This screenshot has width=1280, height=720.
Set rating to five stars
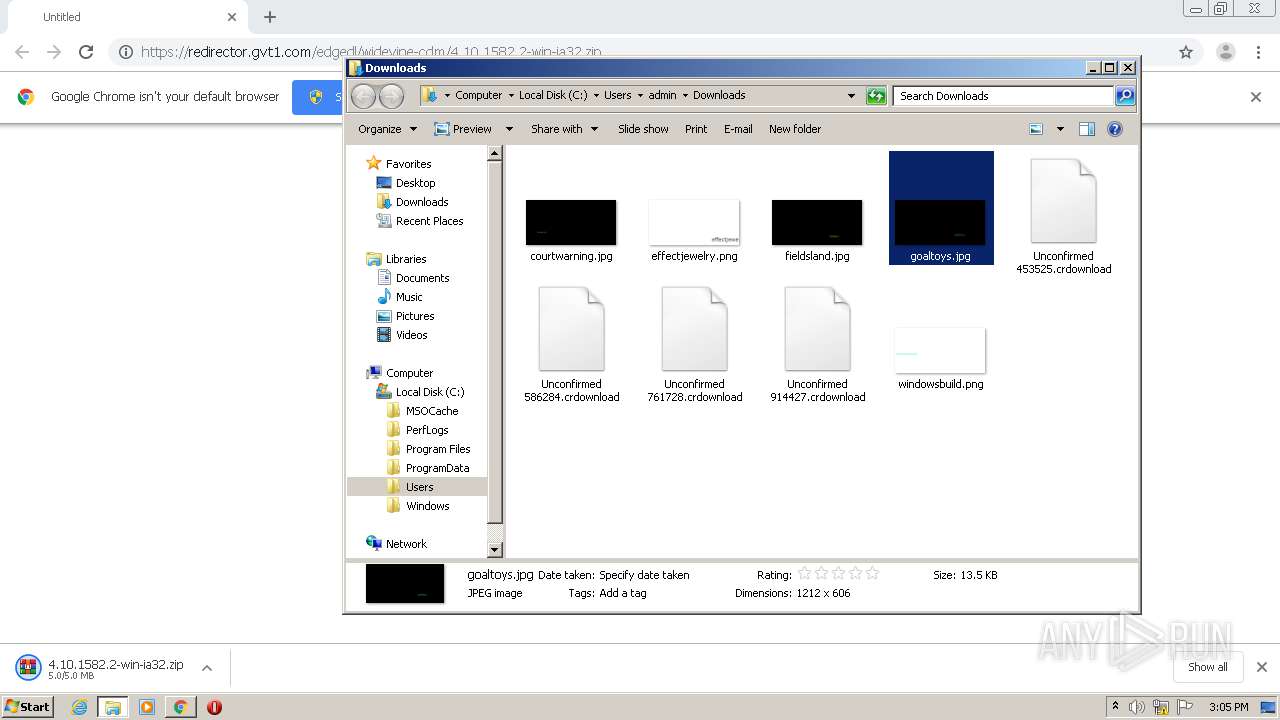click(872, 574)
